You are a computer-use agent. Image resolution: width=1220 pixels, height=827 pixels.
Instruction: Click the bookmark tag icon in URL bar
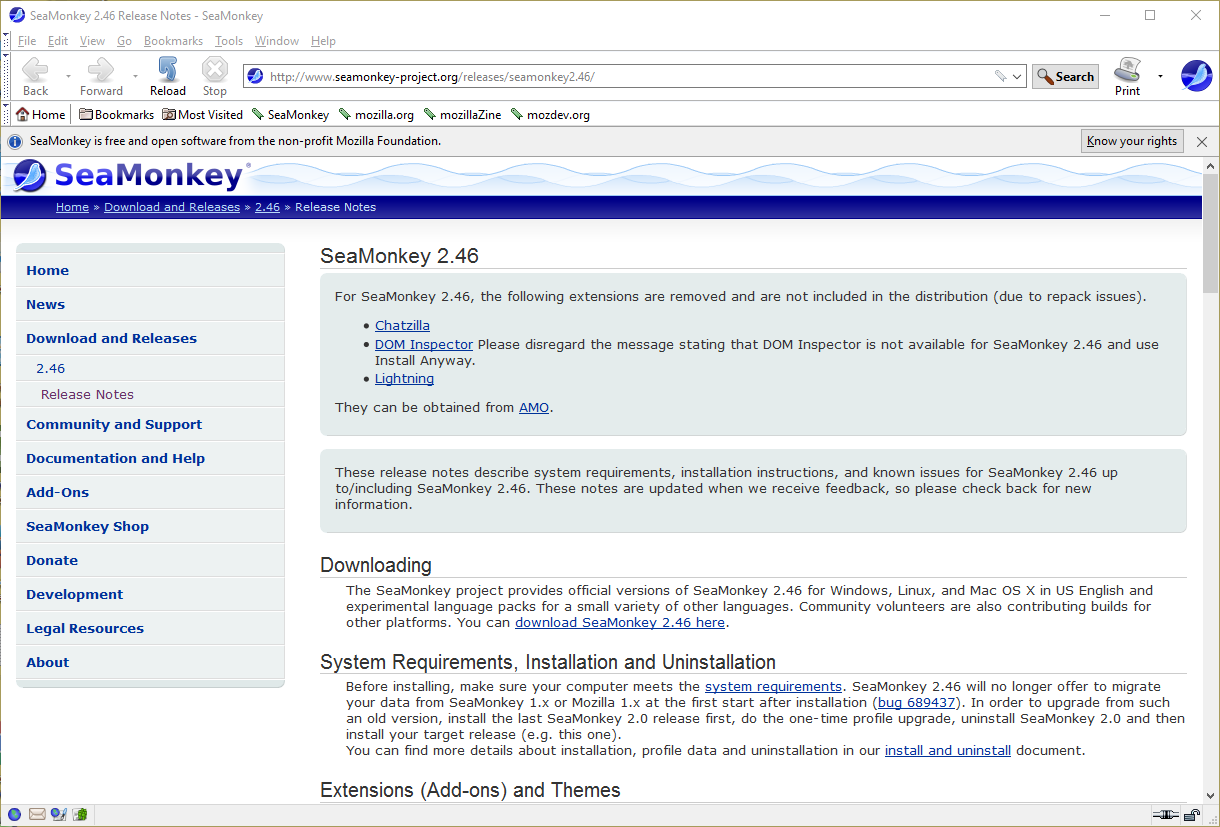point(1000,77)
